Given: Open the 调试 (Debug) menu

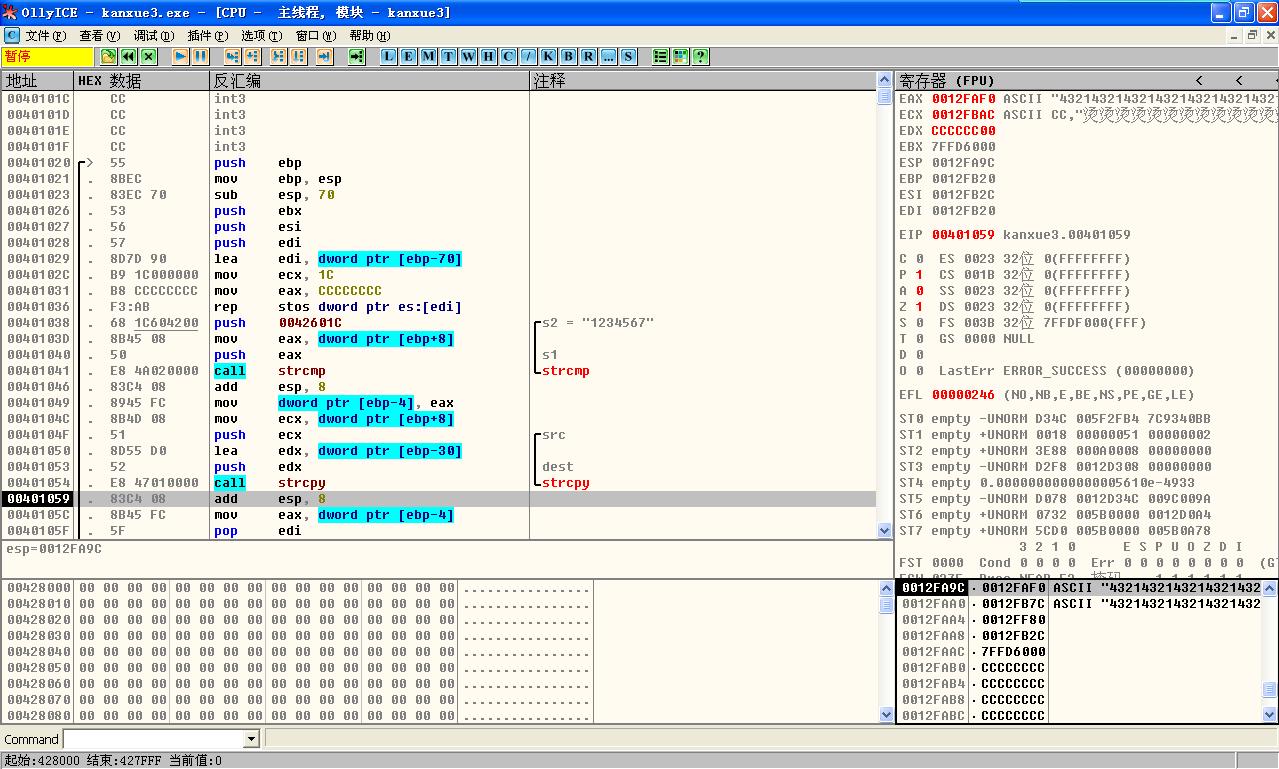Looking at the screenshot, I should (154, 36).
